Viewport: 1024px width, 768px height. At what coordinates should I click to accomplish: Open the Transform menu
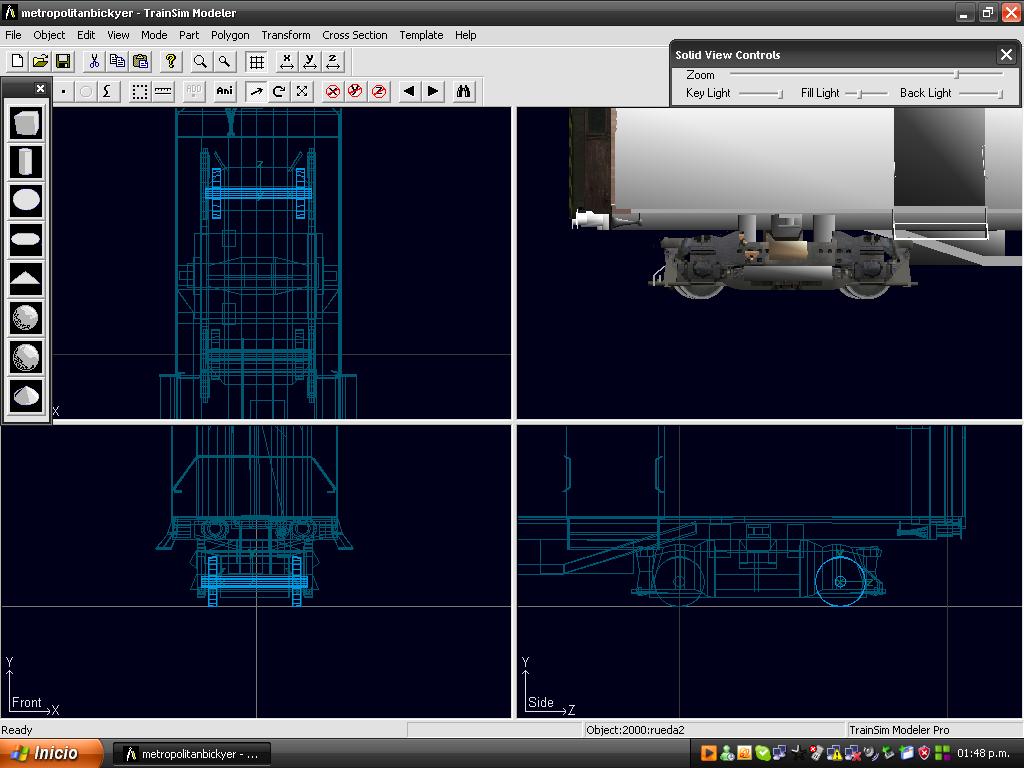[285, 35]
